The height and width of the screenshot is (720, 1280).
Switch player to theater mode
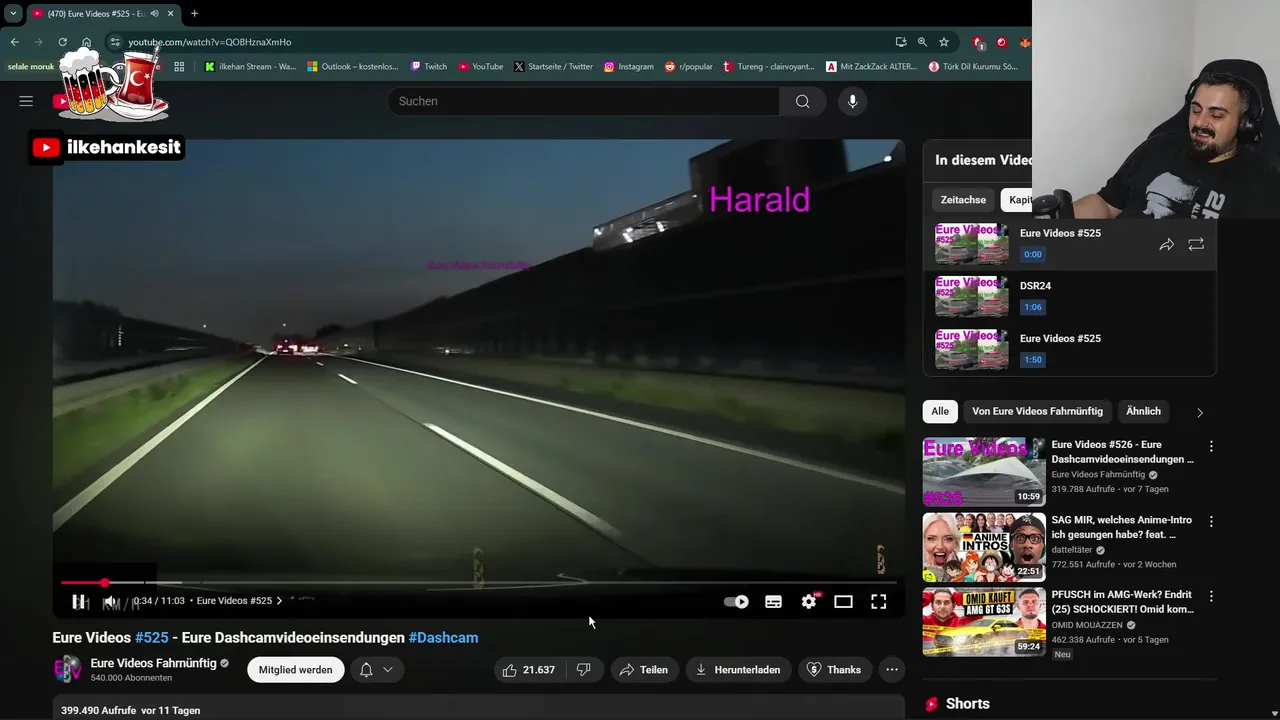(843, 601)
